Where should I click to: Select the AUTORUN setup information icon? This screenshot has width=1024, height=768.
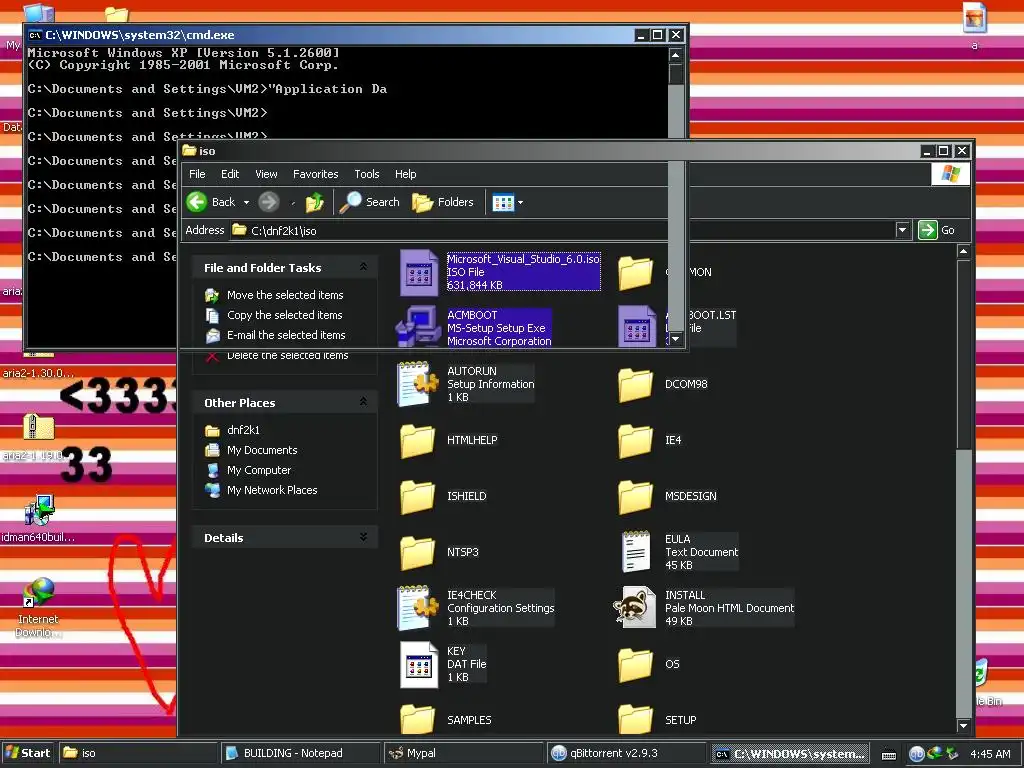418,384
